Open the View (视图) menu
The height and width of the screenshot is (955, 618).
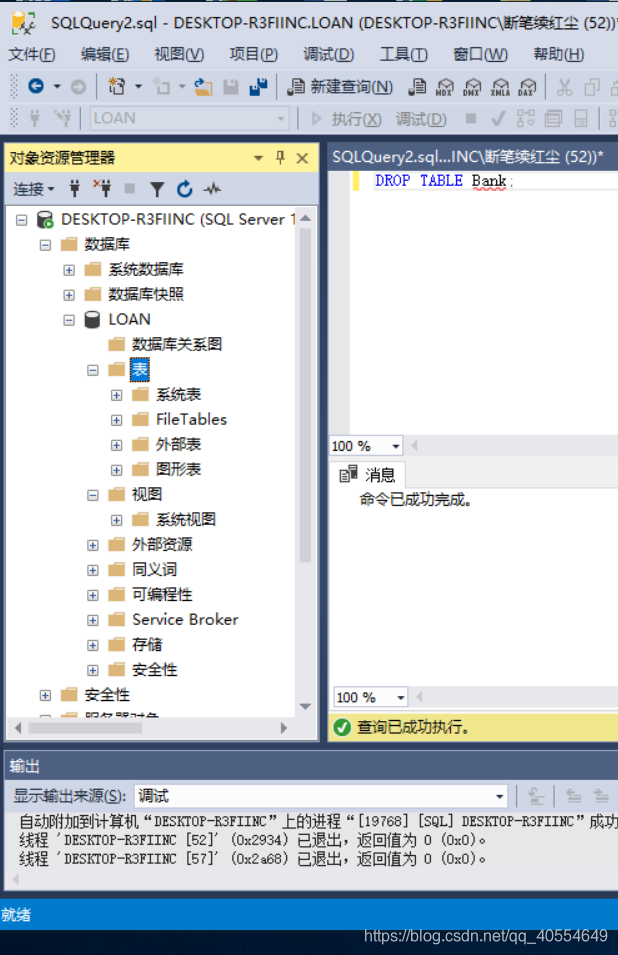(179, 54)
